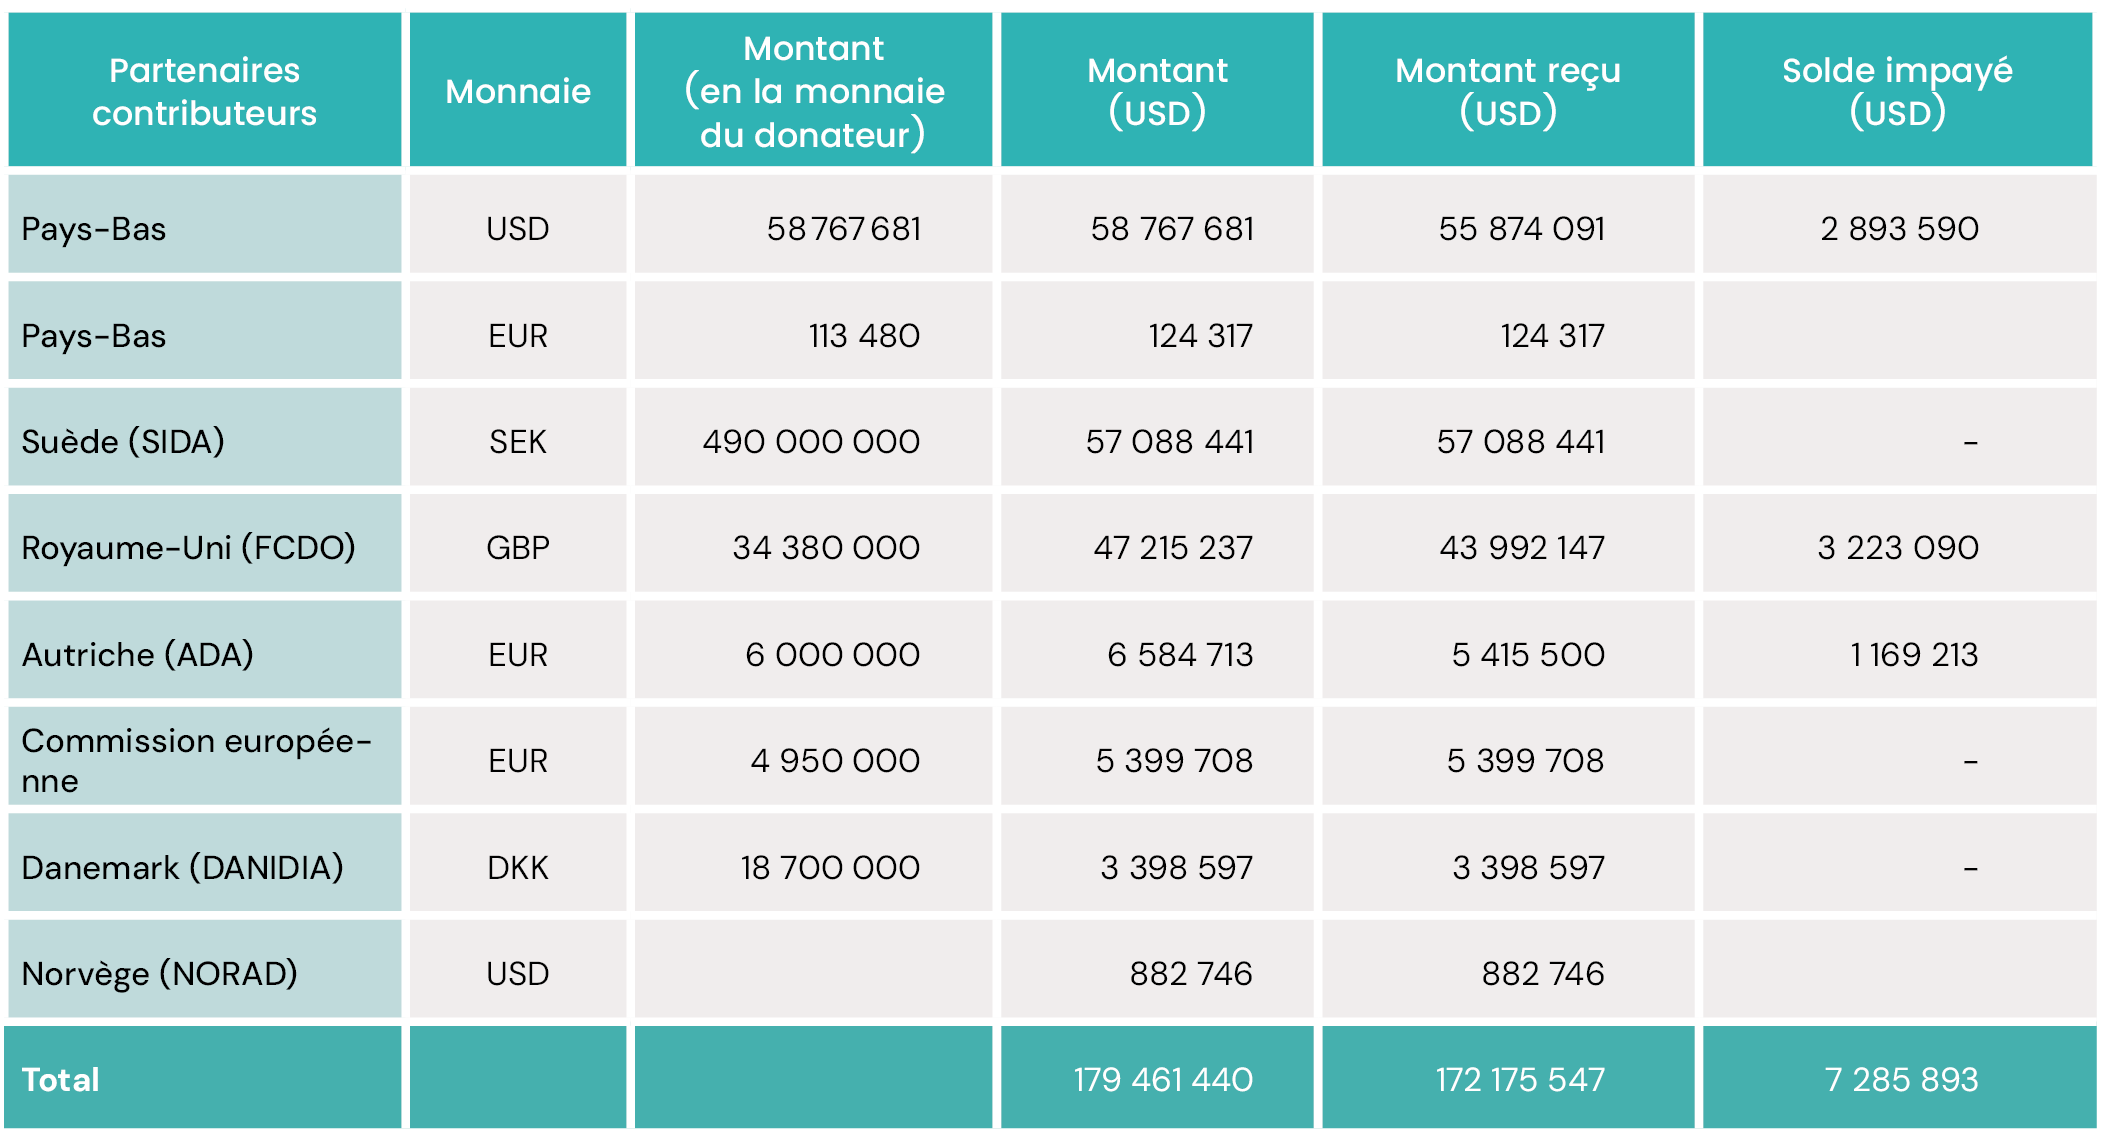Select the 'Monnaie' column header

click(x=518, y=91)
